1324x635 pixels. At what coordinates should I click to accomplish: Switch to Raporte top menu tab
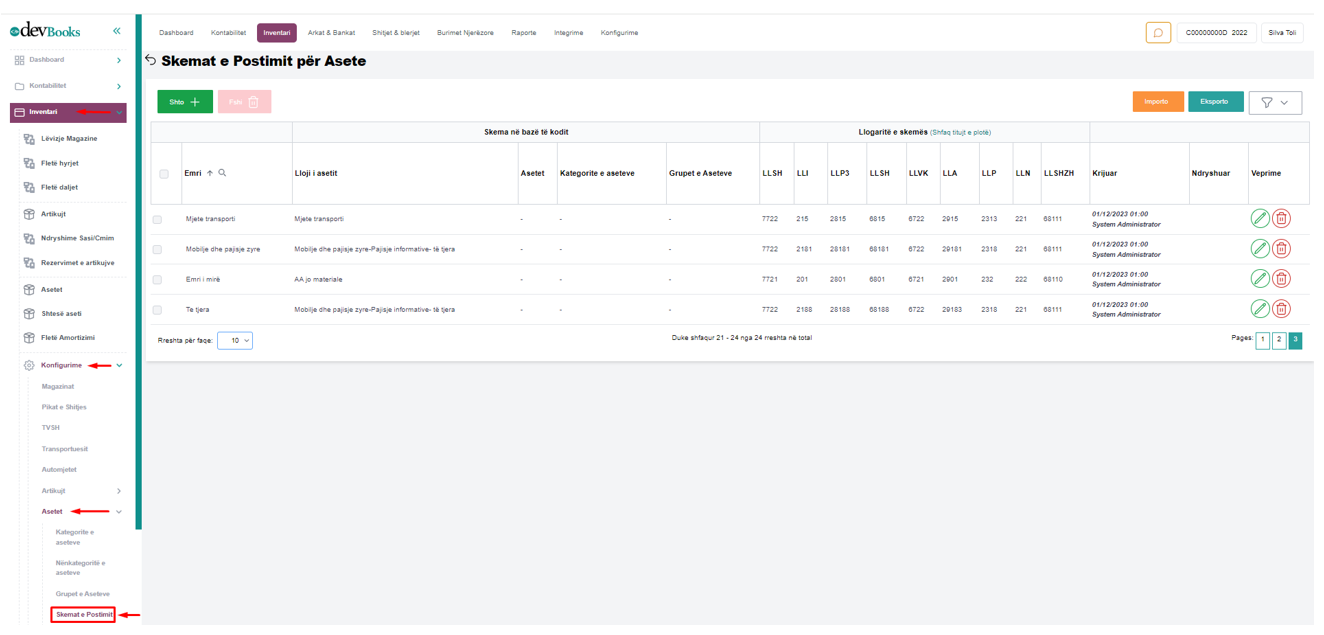point(523,33)
